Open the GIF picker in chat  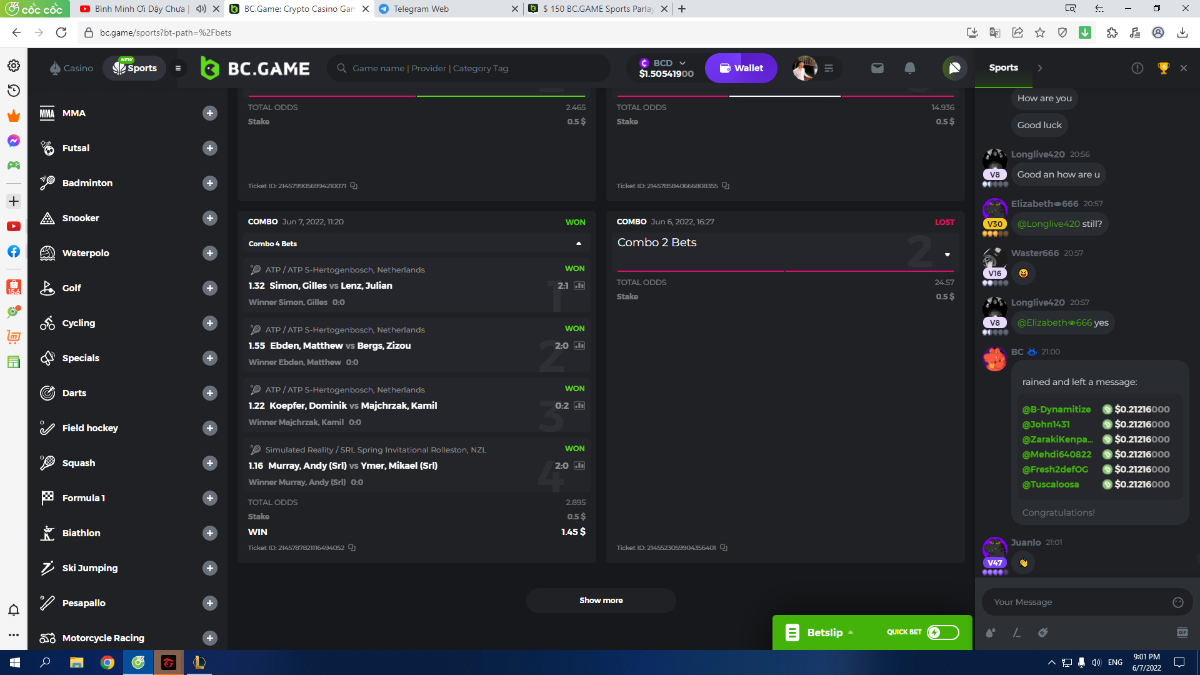(x=1182, y=632)
